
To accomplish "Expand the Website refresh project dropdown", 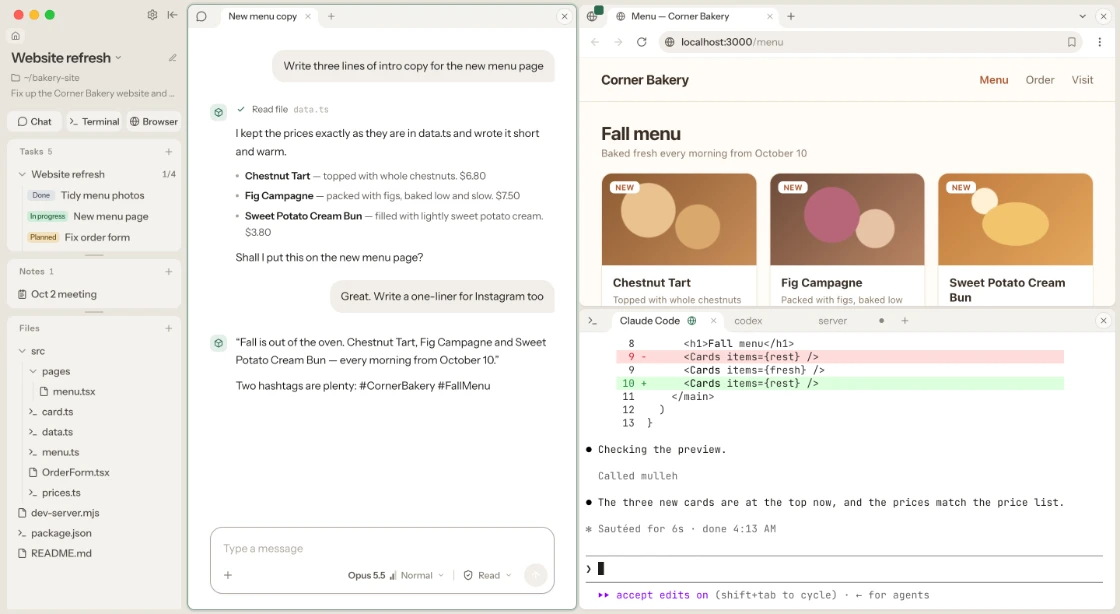I will point(119,58).
